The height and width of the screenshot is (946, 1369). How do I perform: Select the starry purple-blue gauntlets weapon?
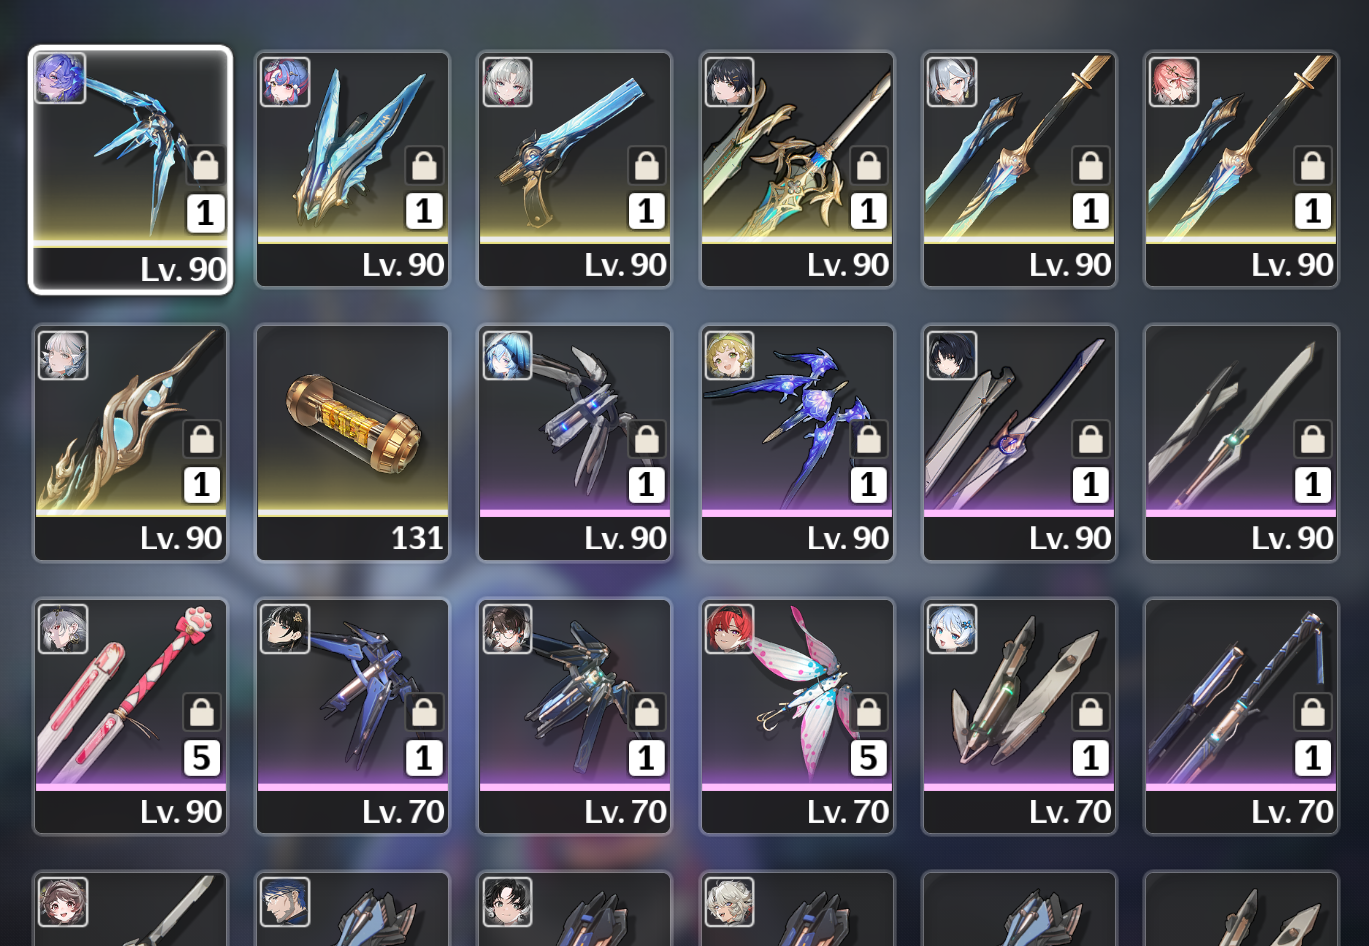(x=797, y=442)
